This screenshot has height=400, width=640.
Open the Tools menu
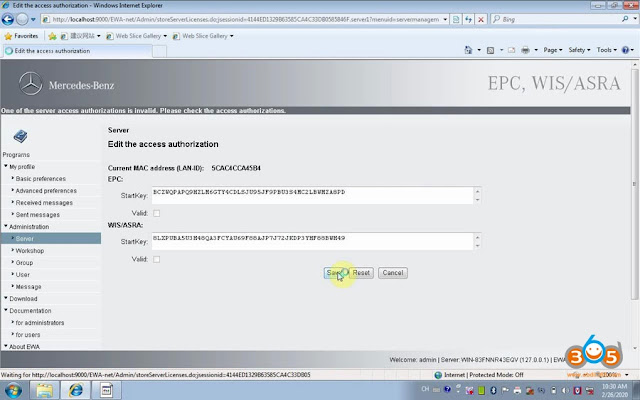(x=607, y=50)
